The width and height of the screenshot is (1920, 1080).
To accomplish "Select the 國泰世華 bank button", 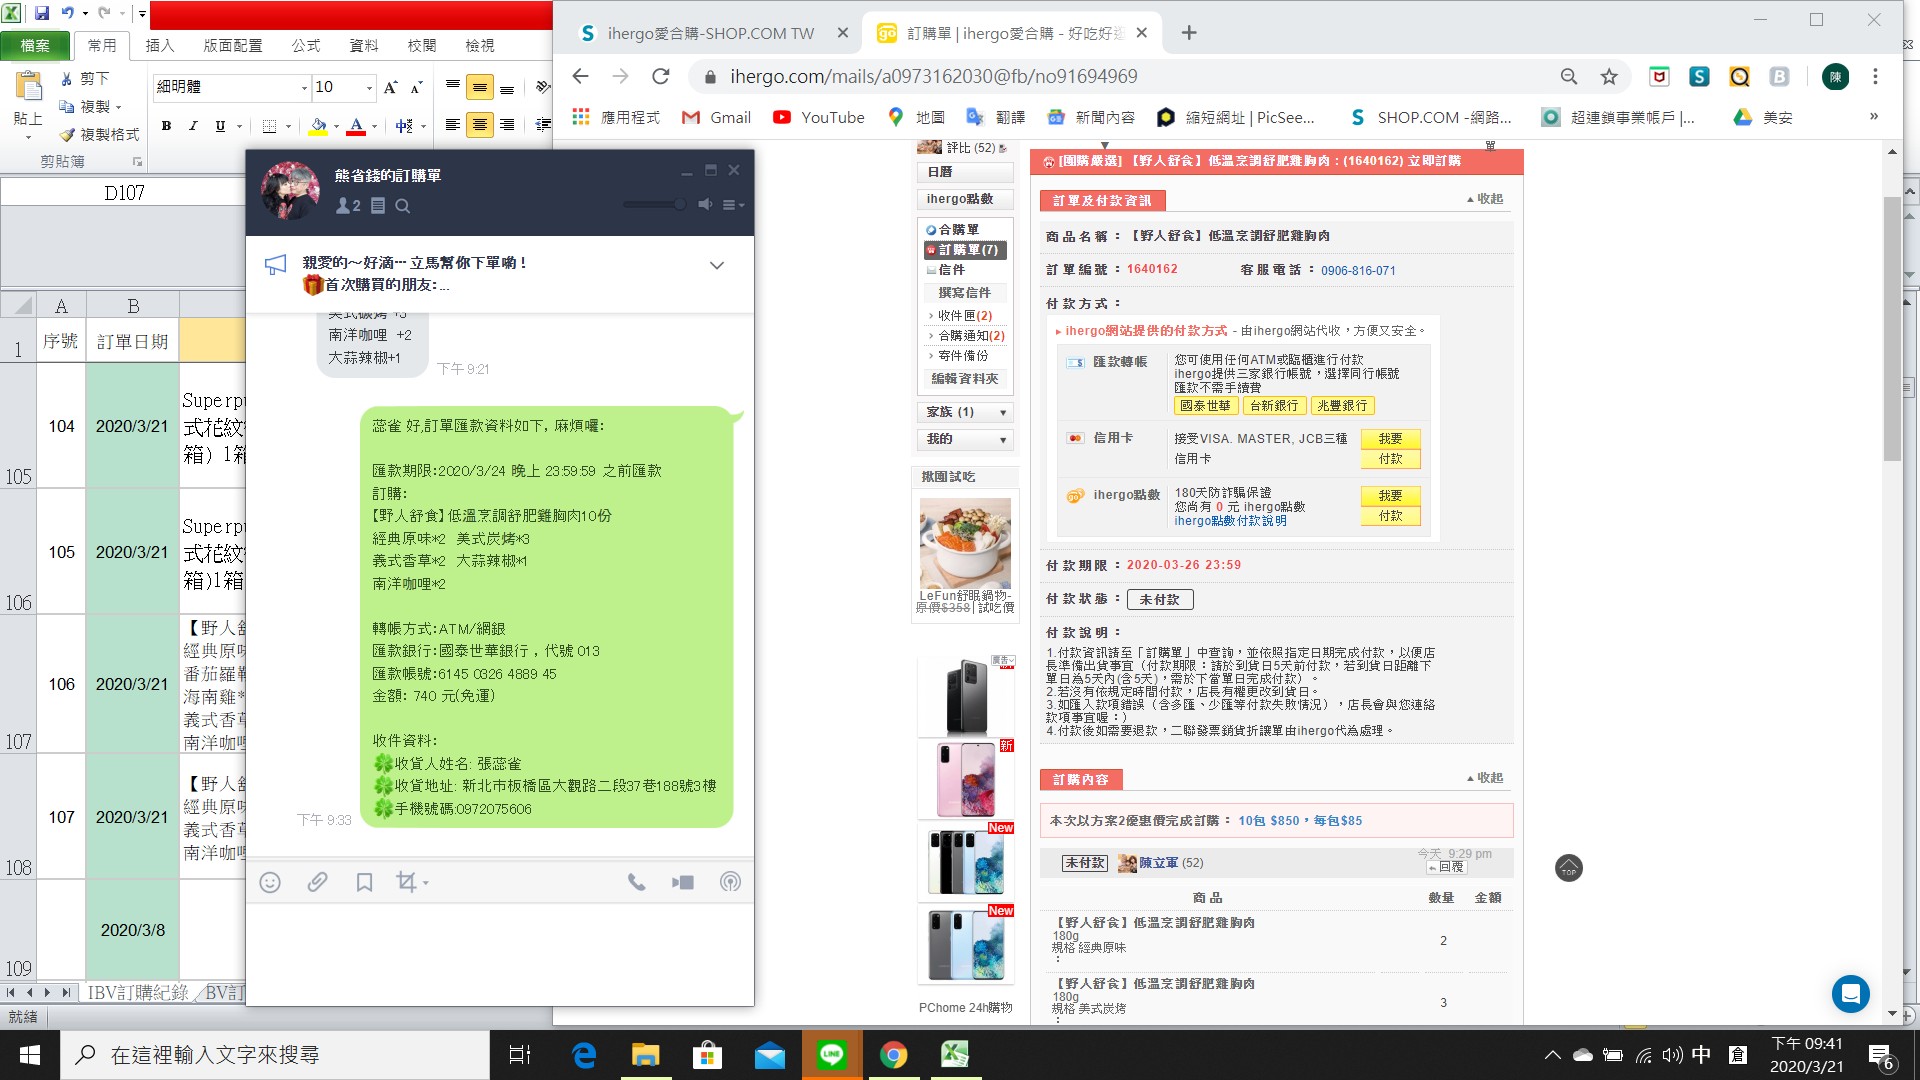I will [1205, 406].
